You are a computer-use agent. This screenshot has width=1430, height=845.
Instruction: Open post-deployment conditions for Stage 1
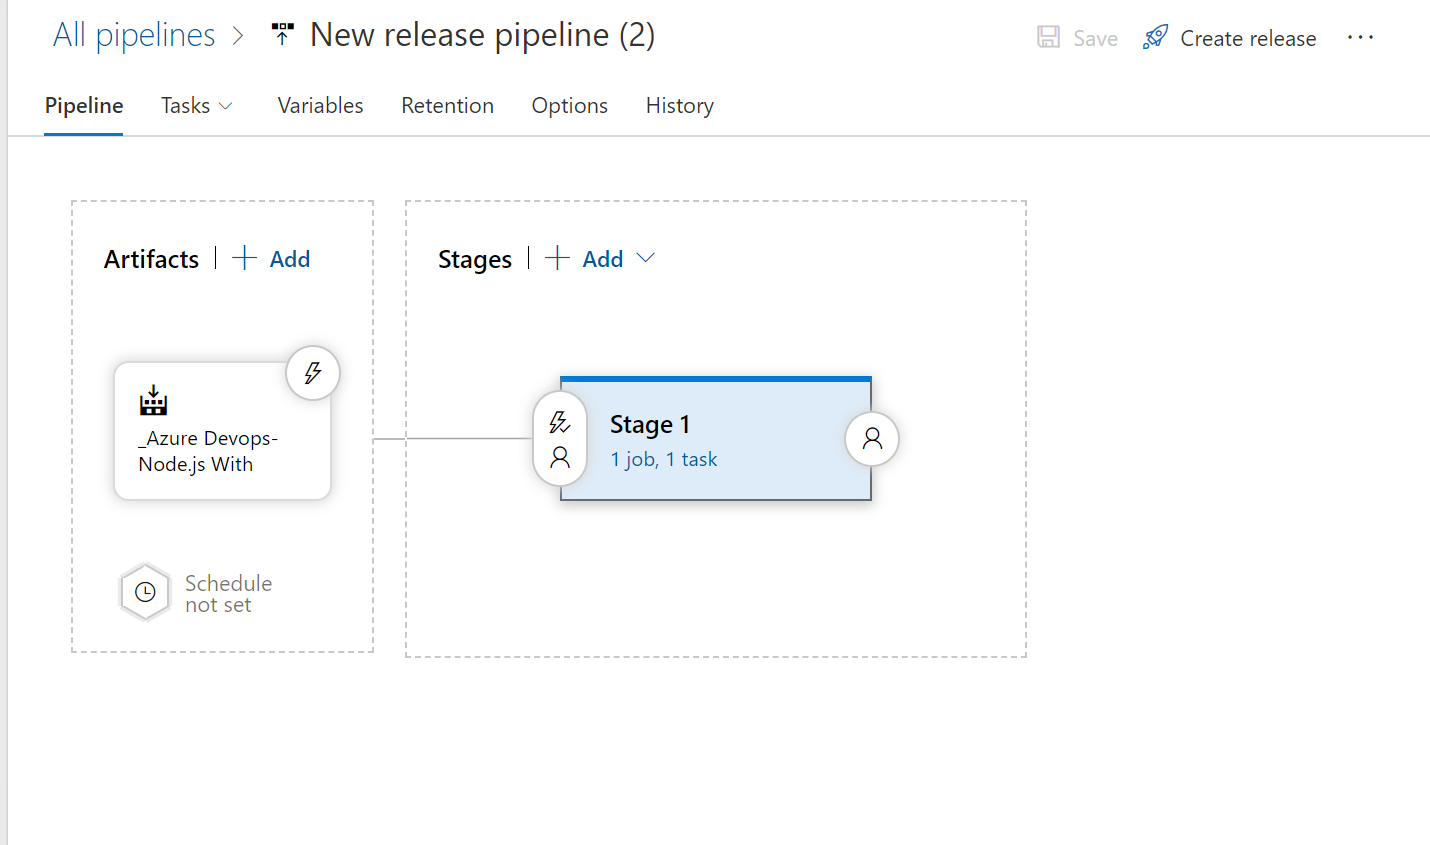coord(871,438)
